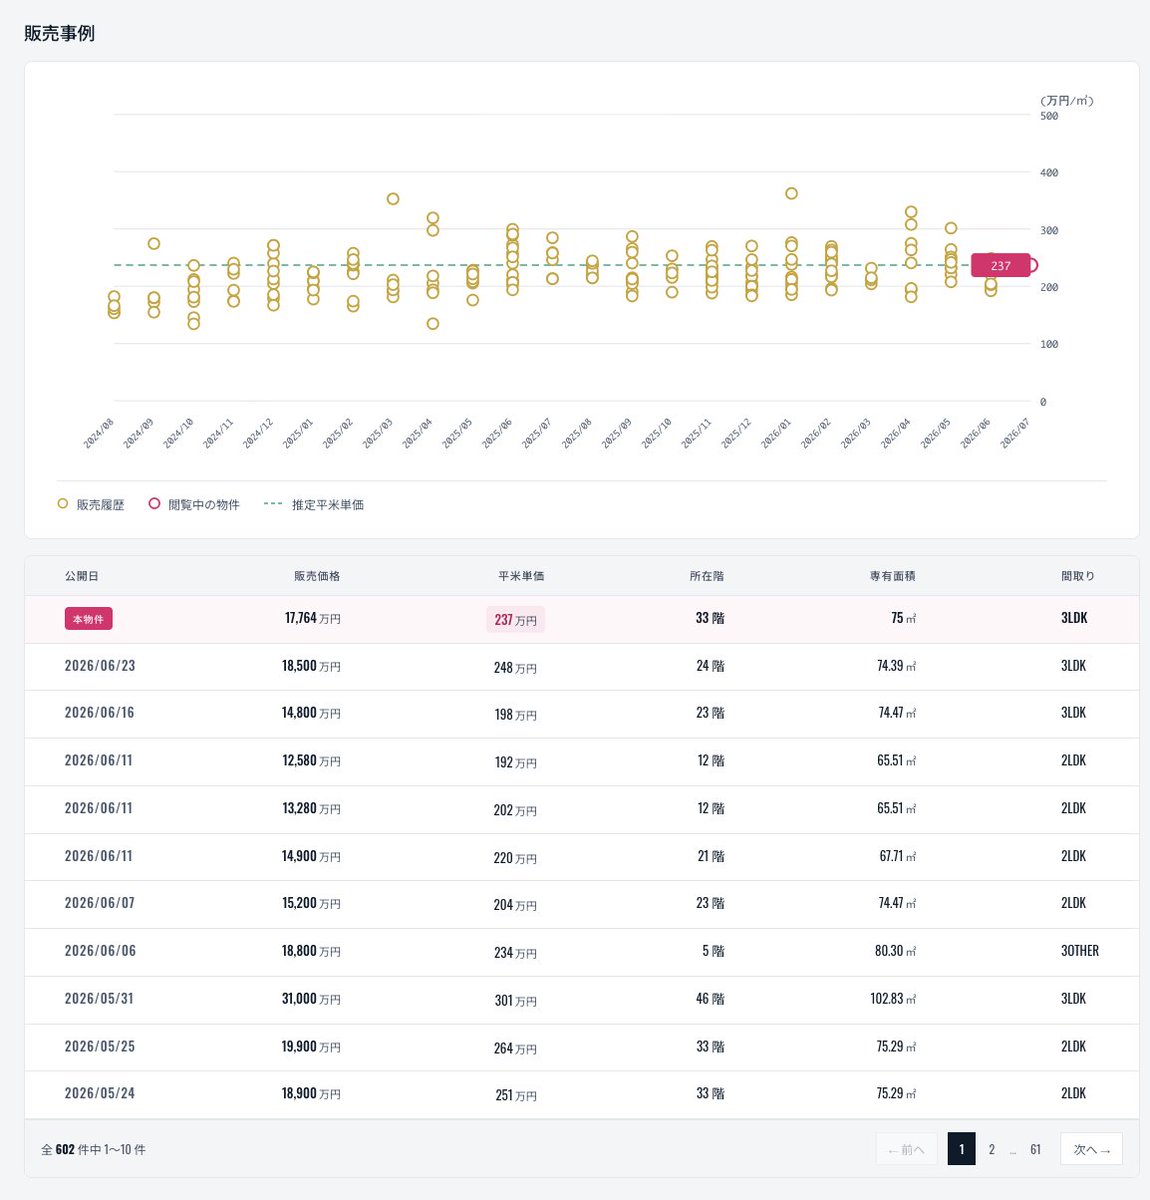Select current page 1 button

961,1150
